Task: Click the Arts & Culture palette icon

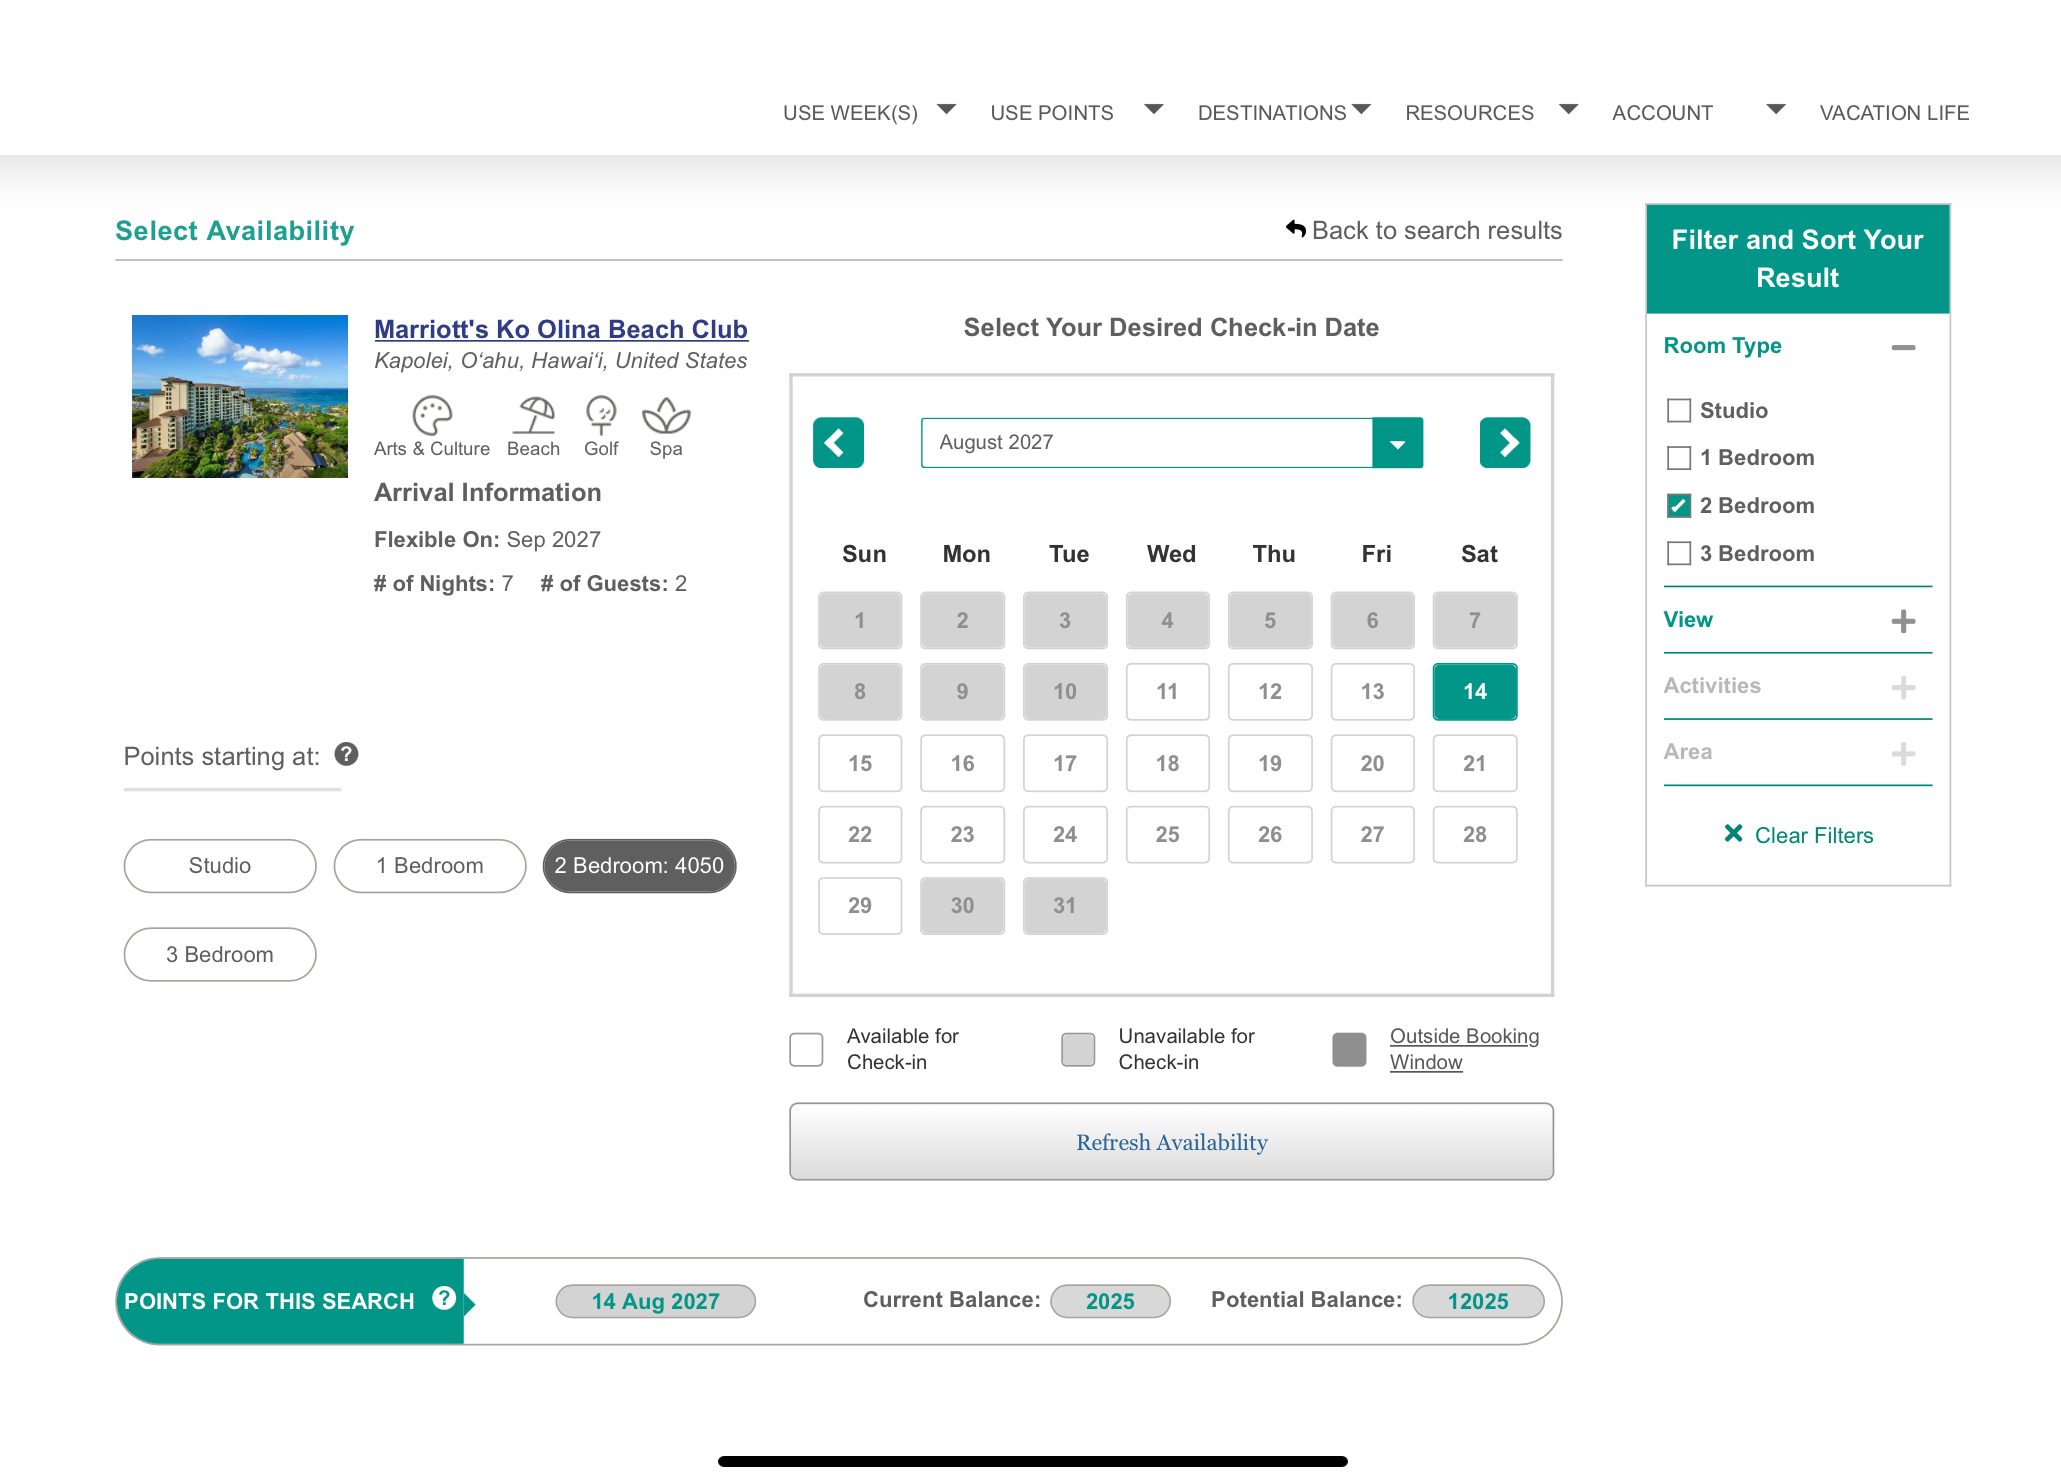Action: (432, 415)
